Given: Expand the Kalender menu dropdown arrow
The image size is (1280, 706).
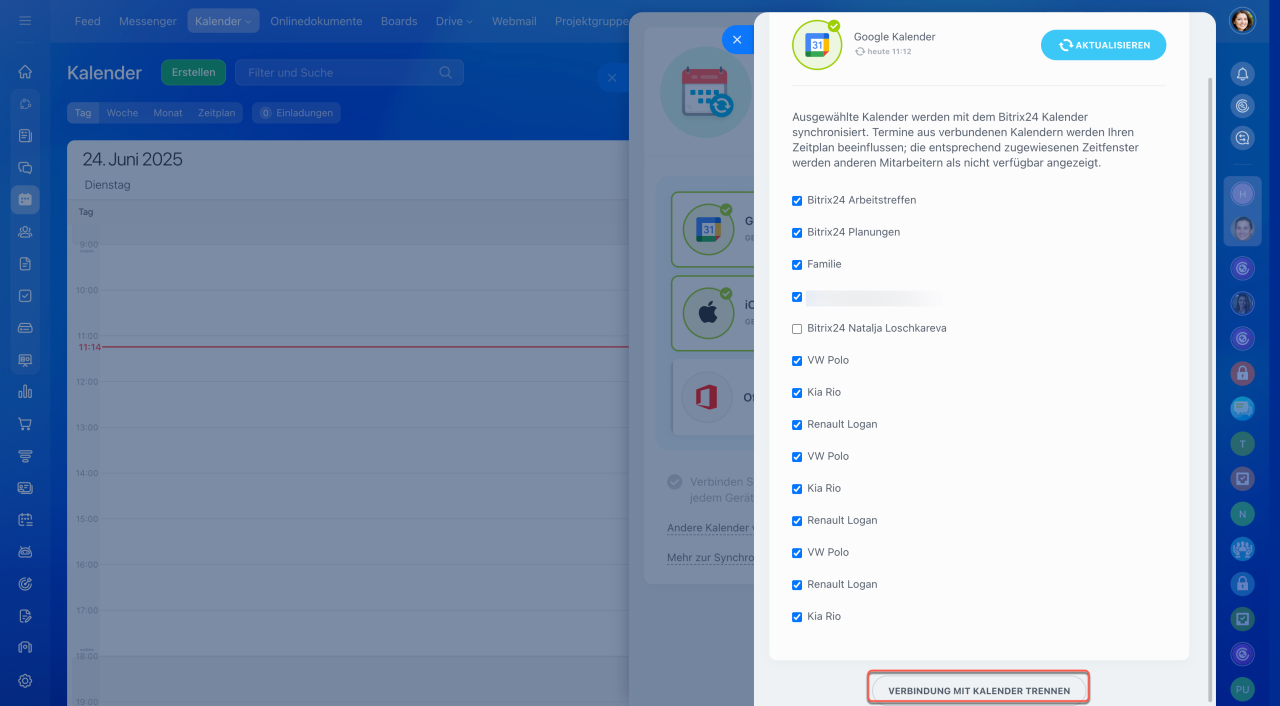Looking at the screenshot, I should [x=248, y=22].
